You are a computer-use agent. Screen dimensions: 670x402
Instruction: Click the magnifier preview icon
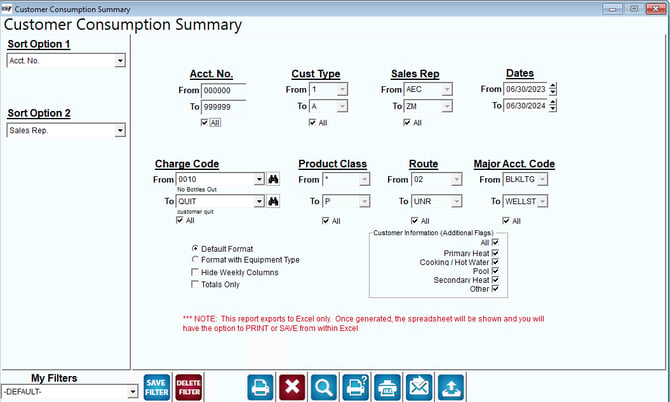click(x=324, y=387)
